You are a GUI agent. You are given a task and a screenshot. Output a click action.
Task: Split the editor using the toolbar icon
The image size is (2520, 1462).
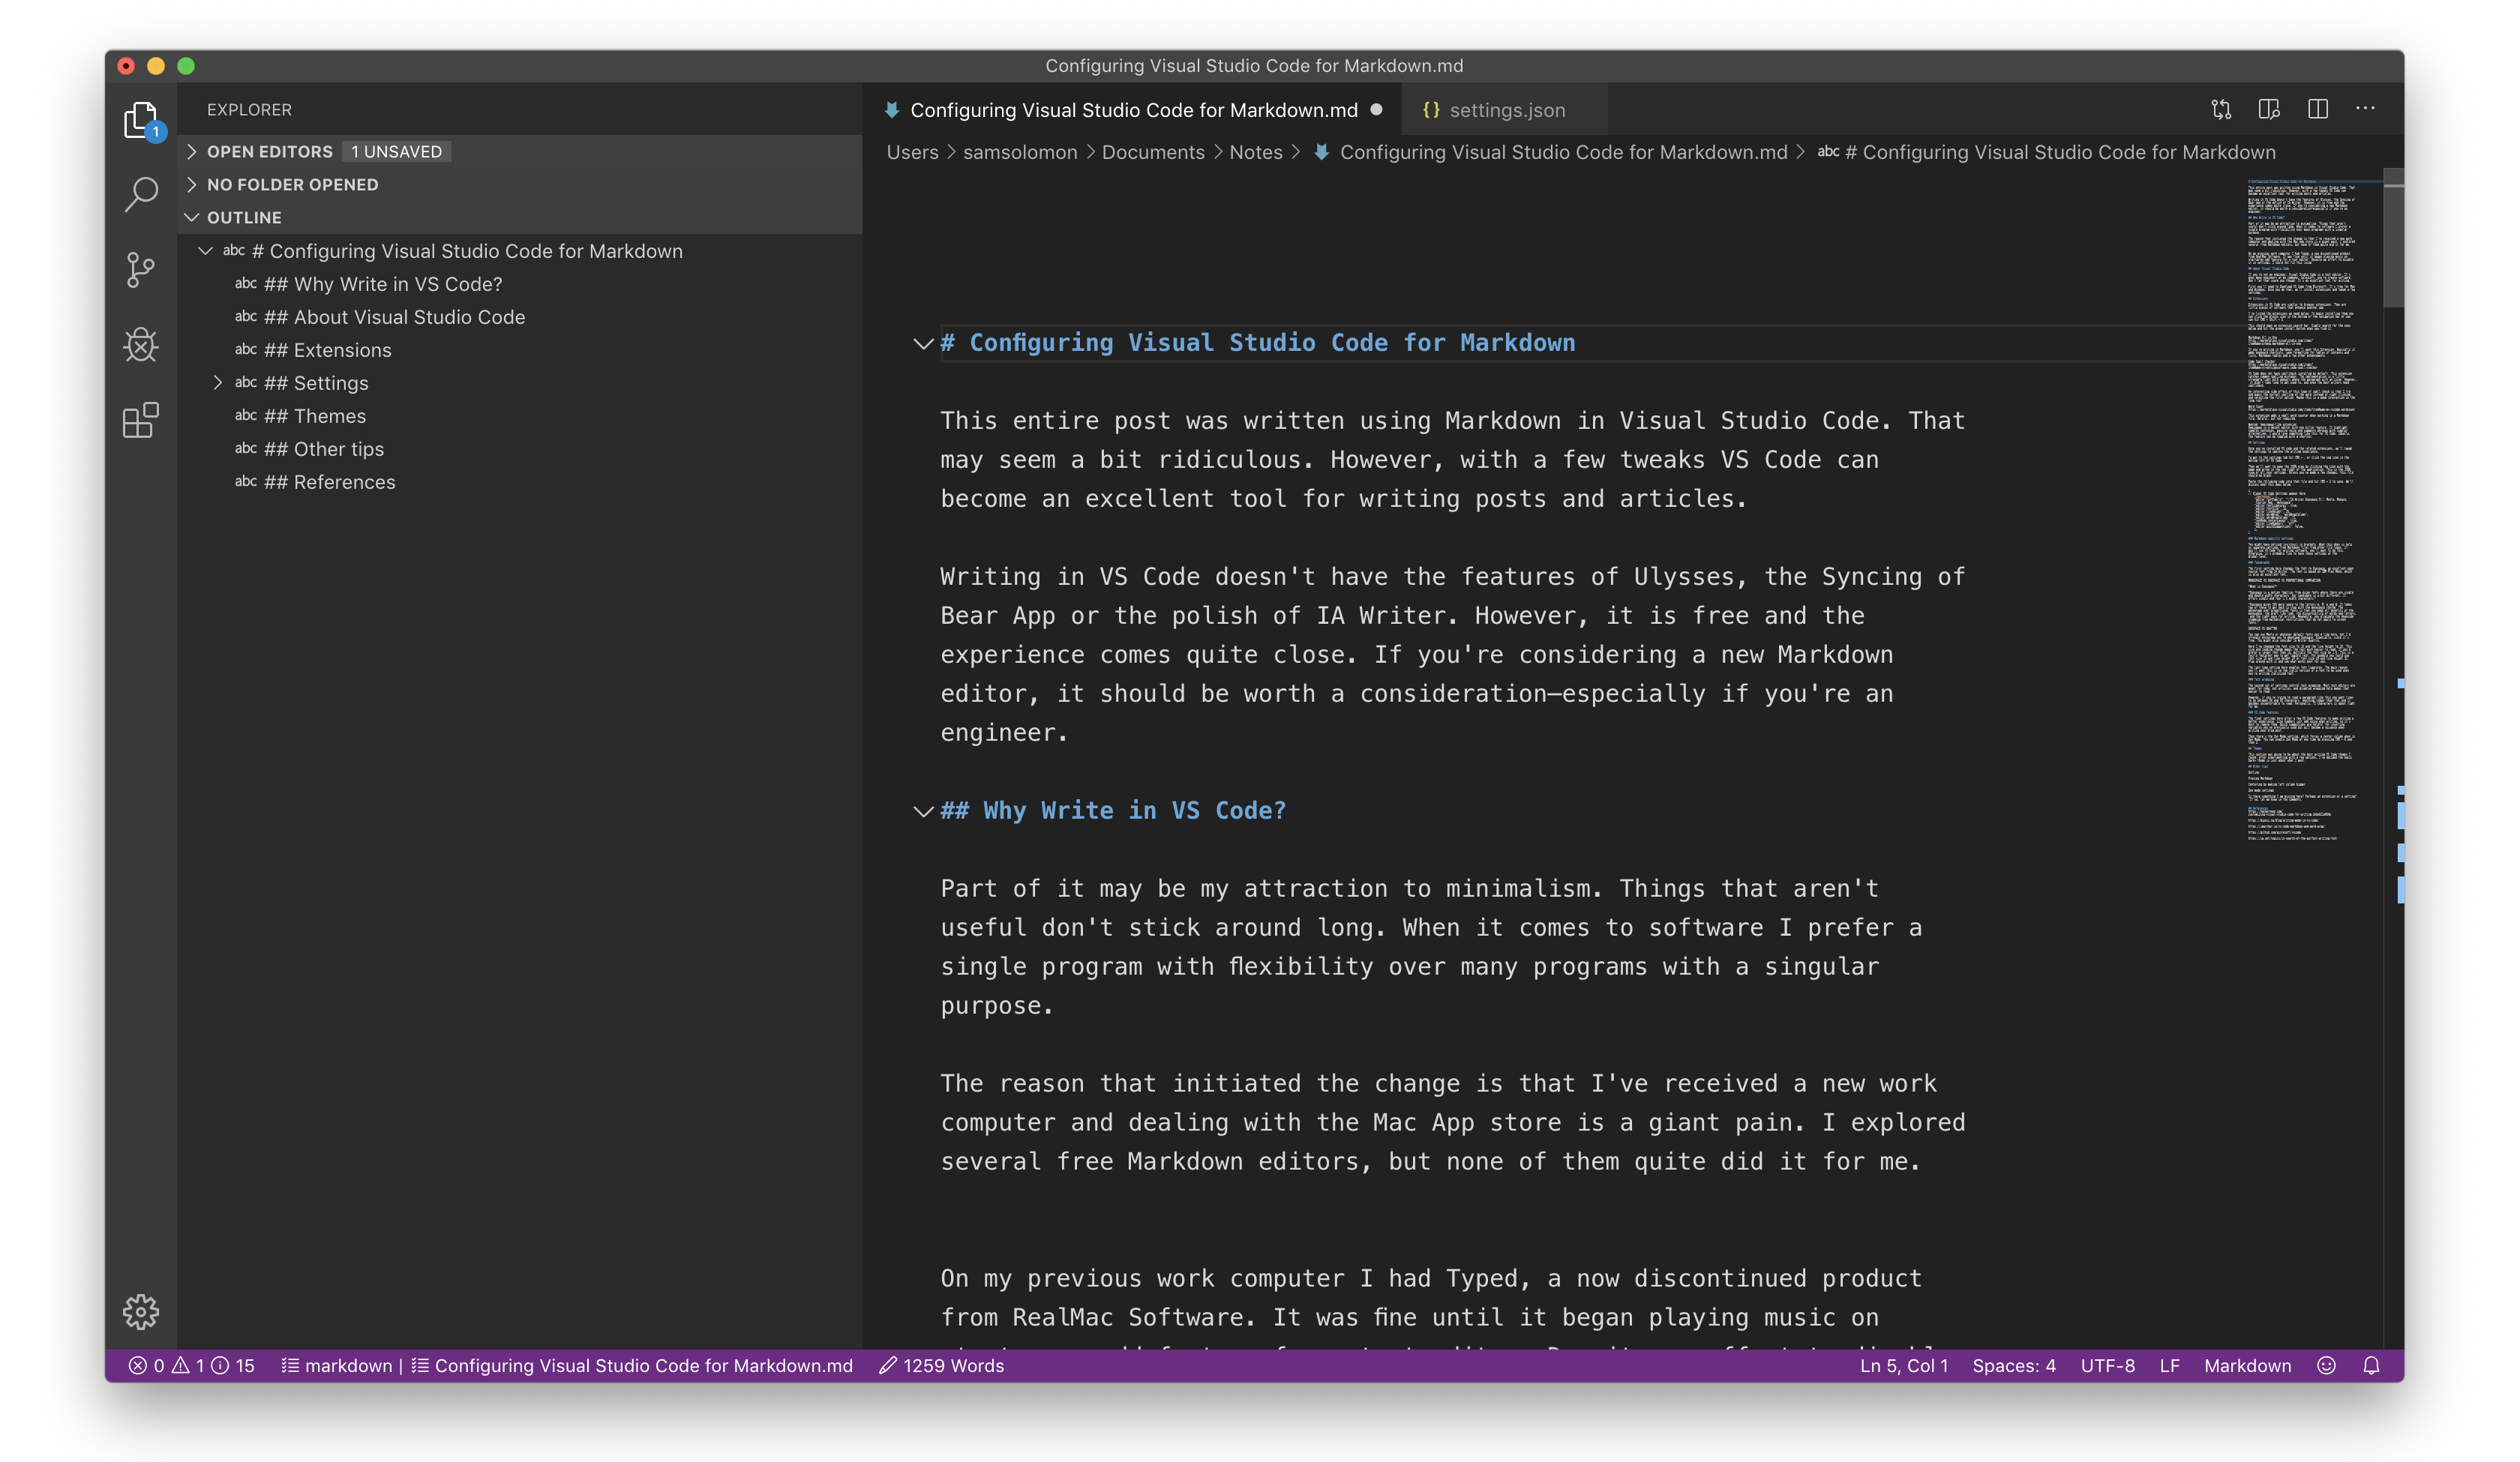2318,110
